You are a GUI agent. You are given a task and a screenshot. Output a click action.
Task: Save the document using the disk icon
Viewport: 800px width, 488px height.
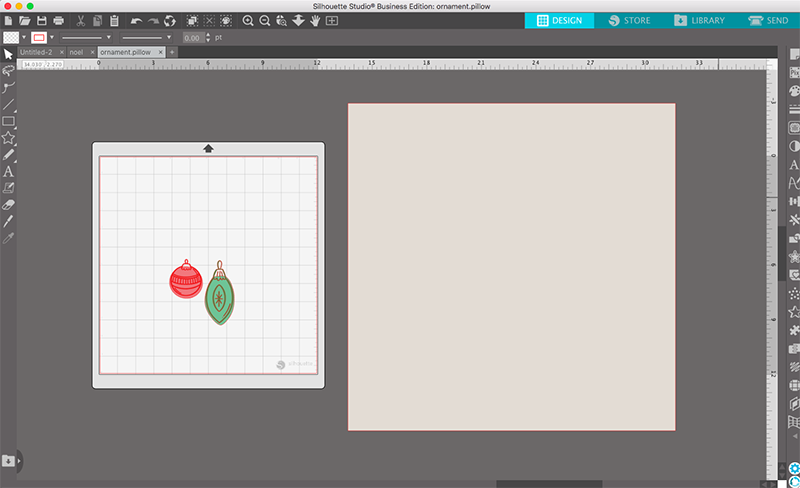click(x=42, y=21)
